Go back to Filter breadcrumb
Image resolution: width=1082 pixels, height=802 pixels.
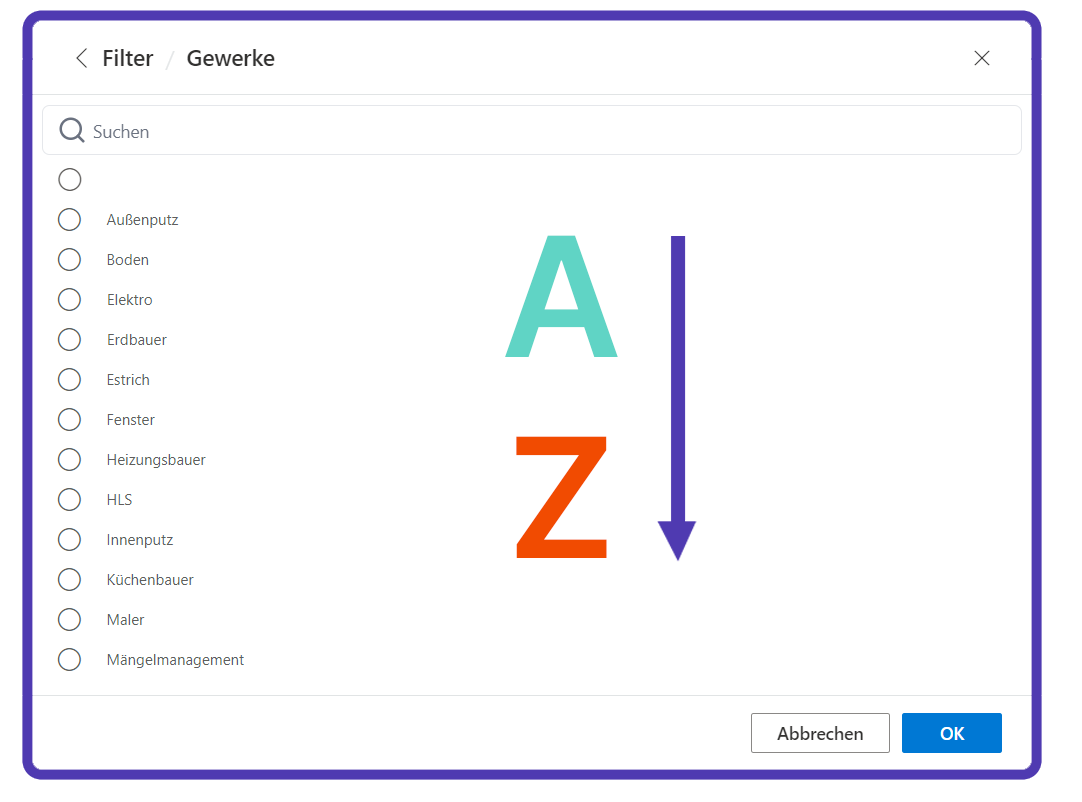(x=128, y=59)
